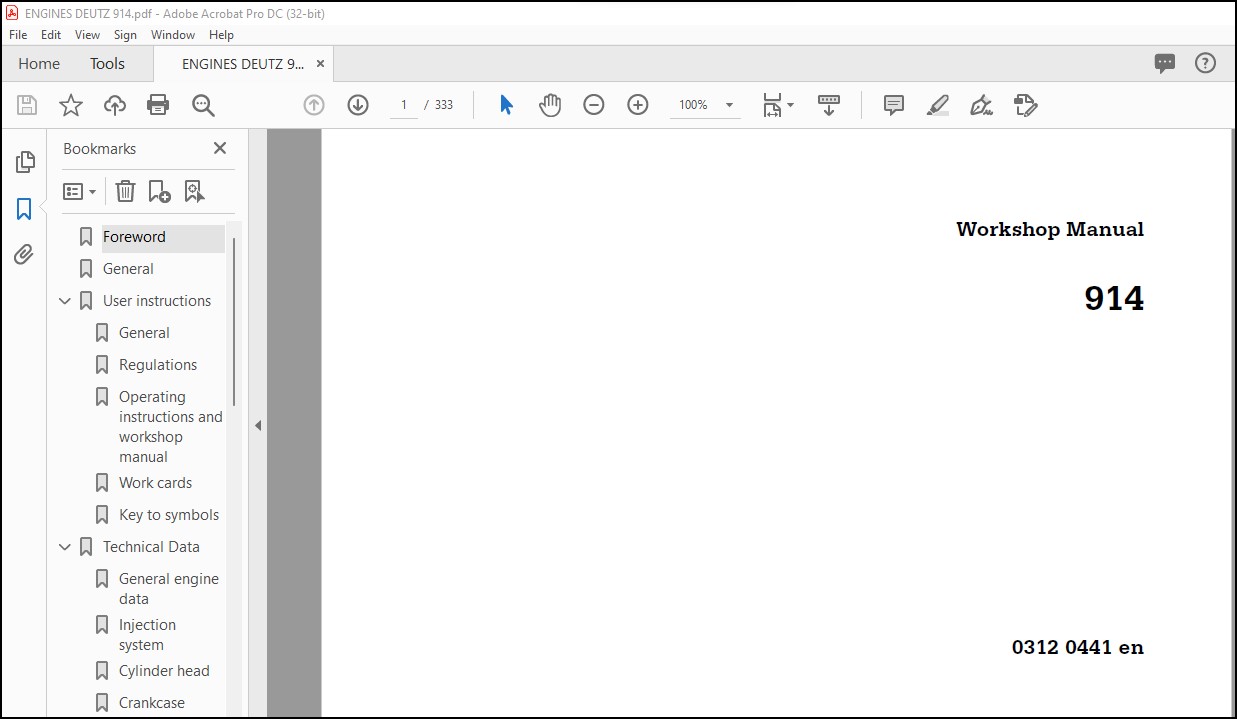Click the upload to cloud icon

tap(115, 105)
